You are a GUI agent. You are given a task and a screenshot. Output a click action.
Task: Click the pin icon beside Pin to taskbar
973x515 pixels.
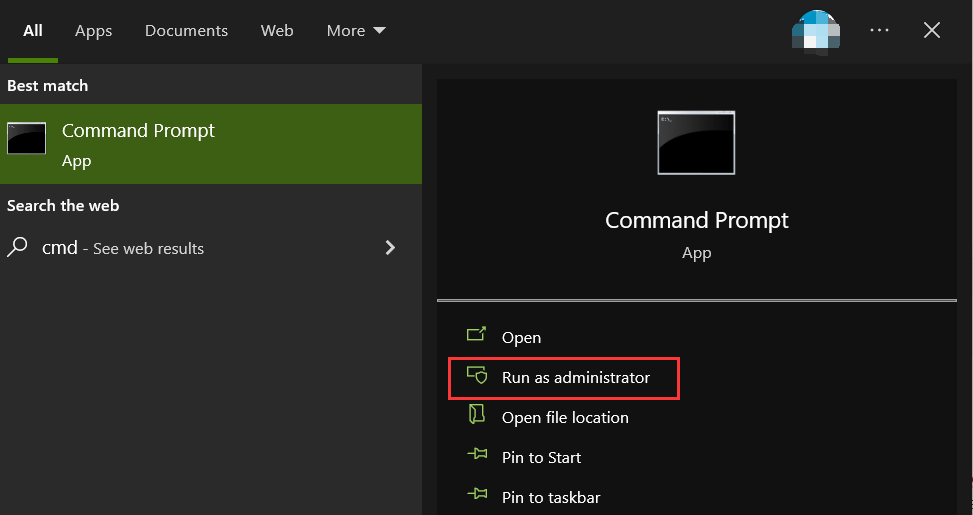[x=477, y=494]
